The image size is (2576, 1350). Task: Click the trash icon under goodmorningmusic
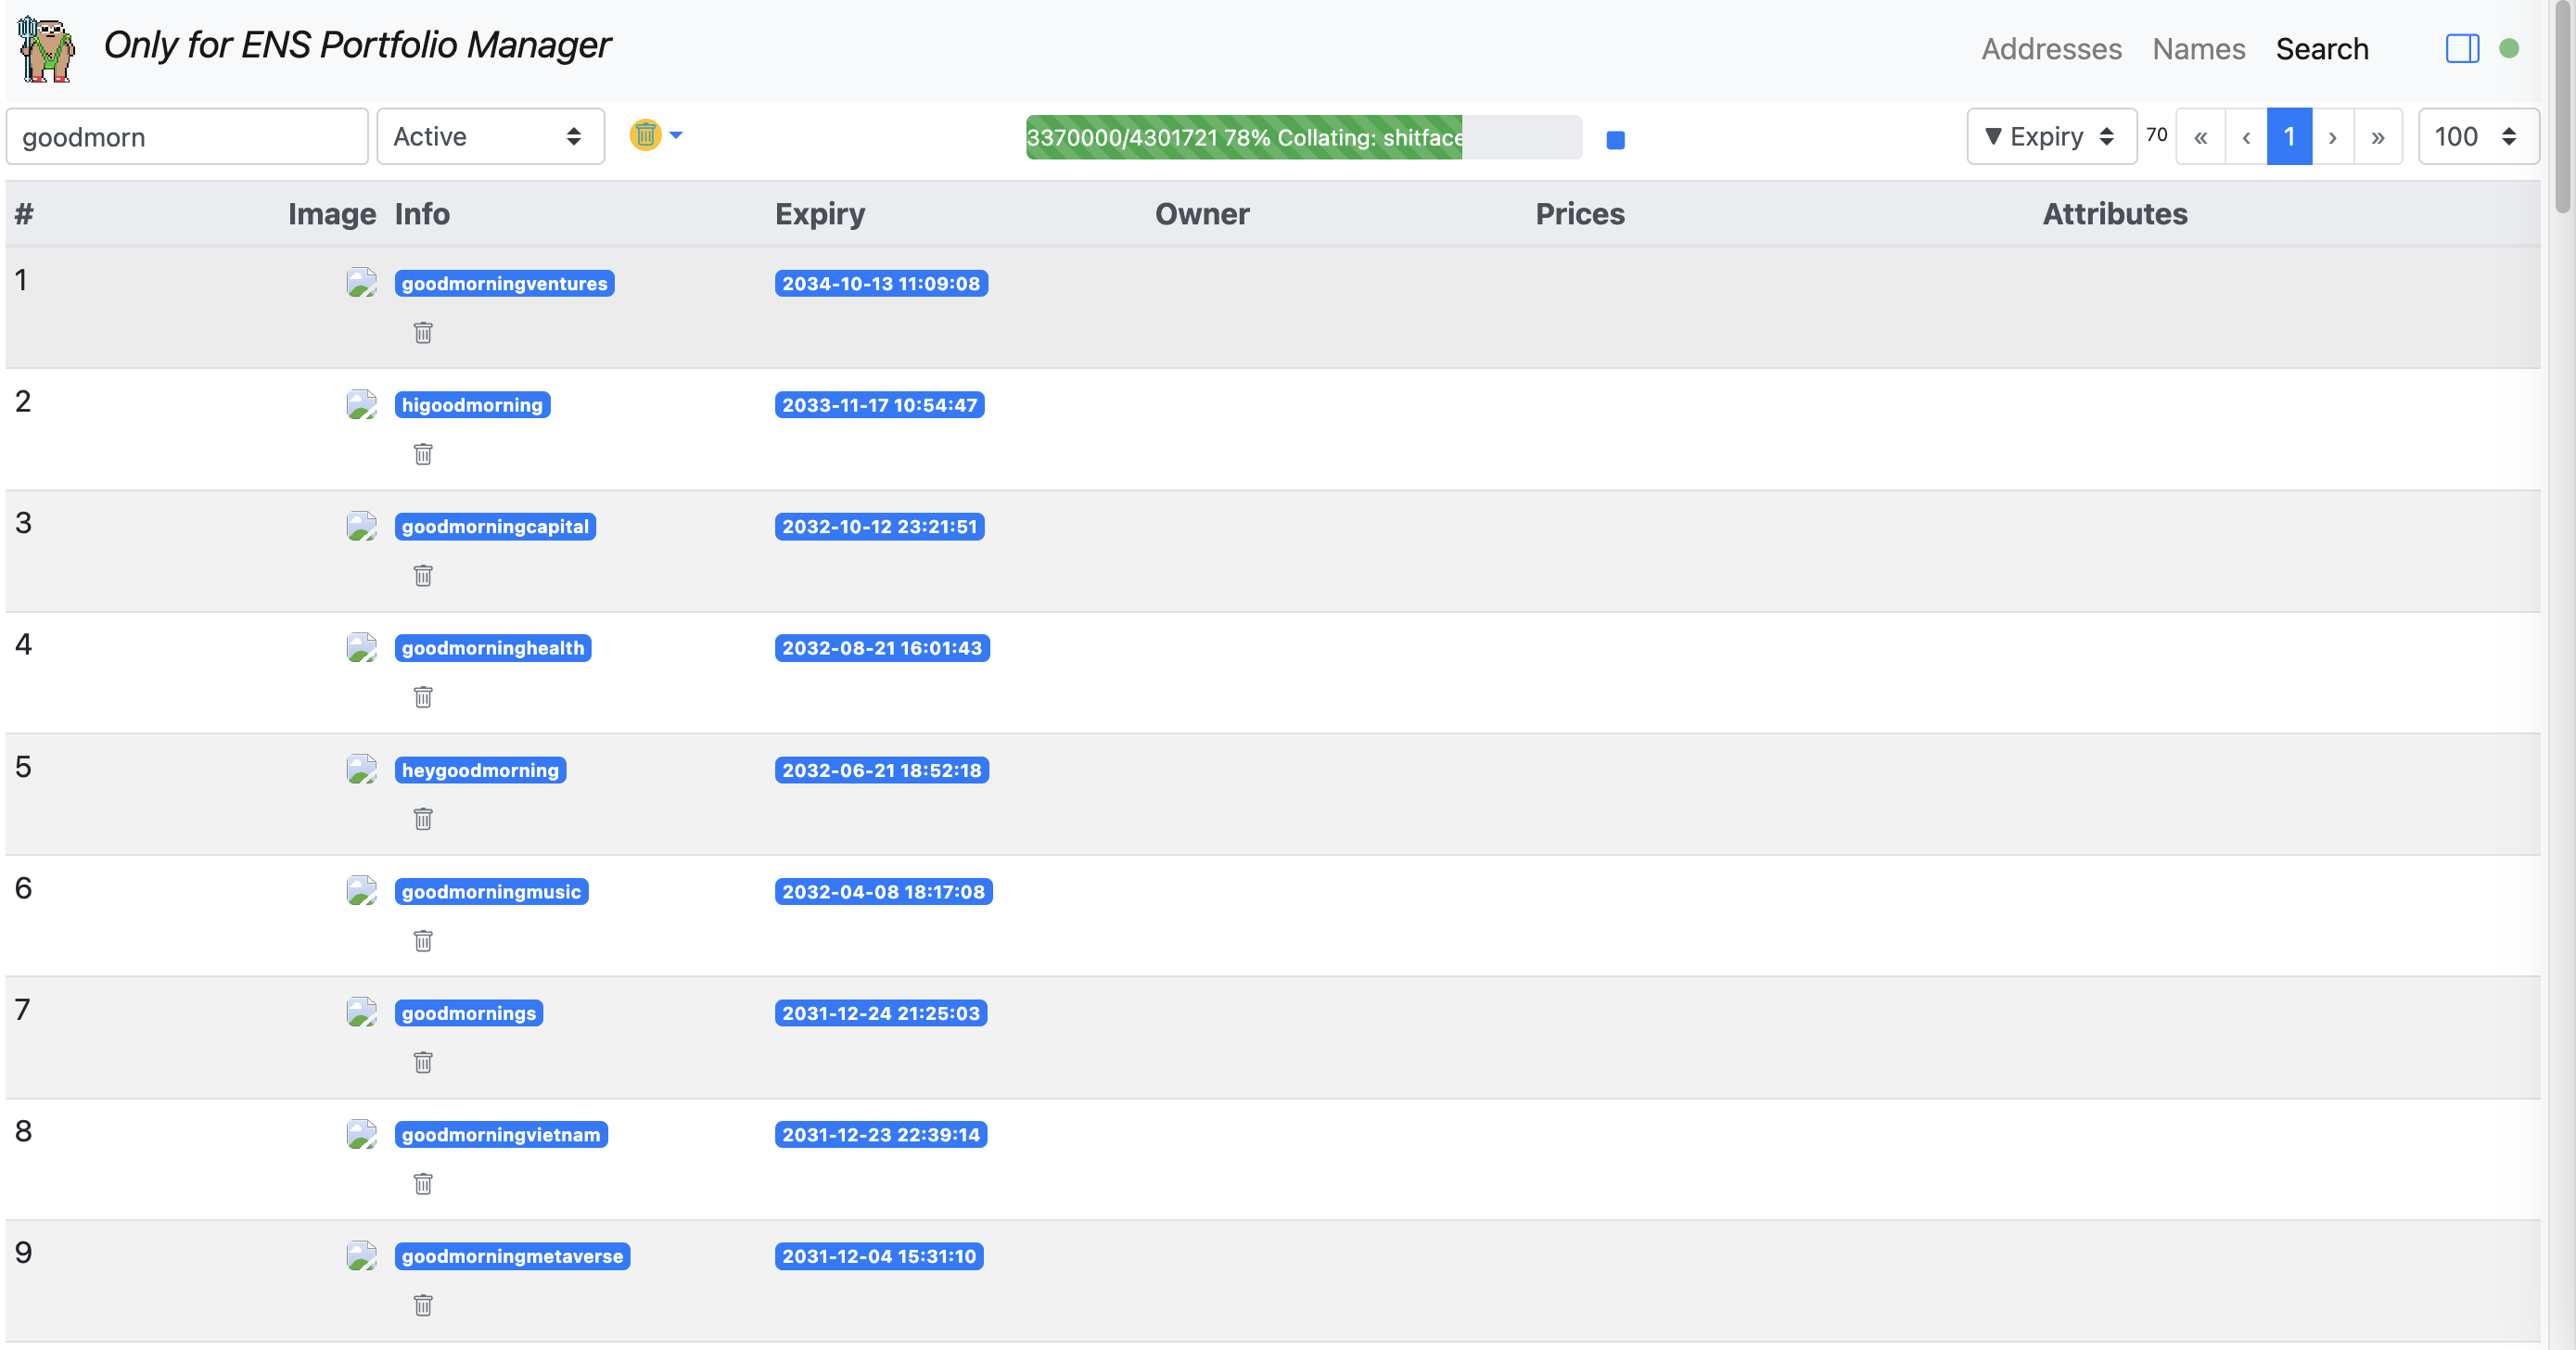pos(423,940)
